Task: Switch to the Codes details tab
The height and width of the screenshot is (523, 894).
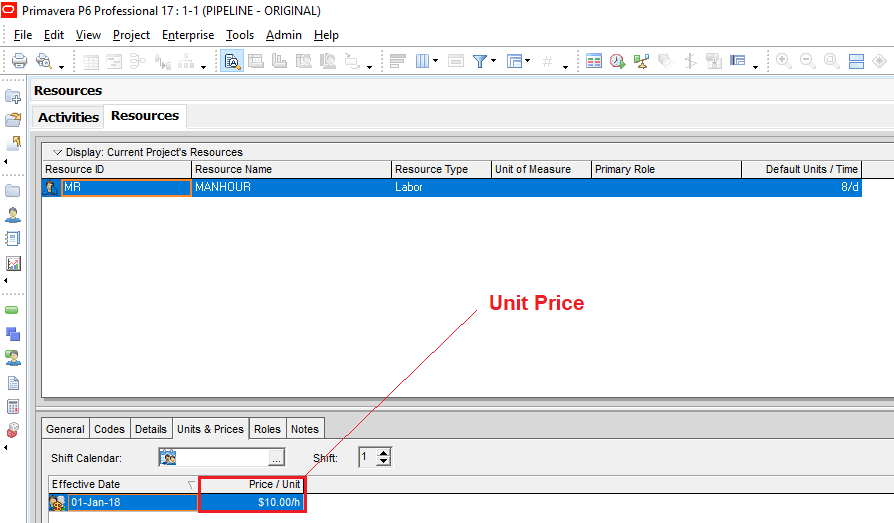Action: [x=109, y=429]
